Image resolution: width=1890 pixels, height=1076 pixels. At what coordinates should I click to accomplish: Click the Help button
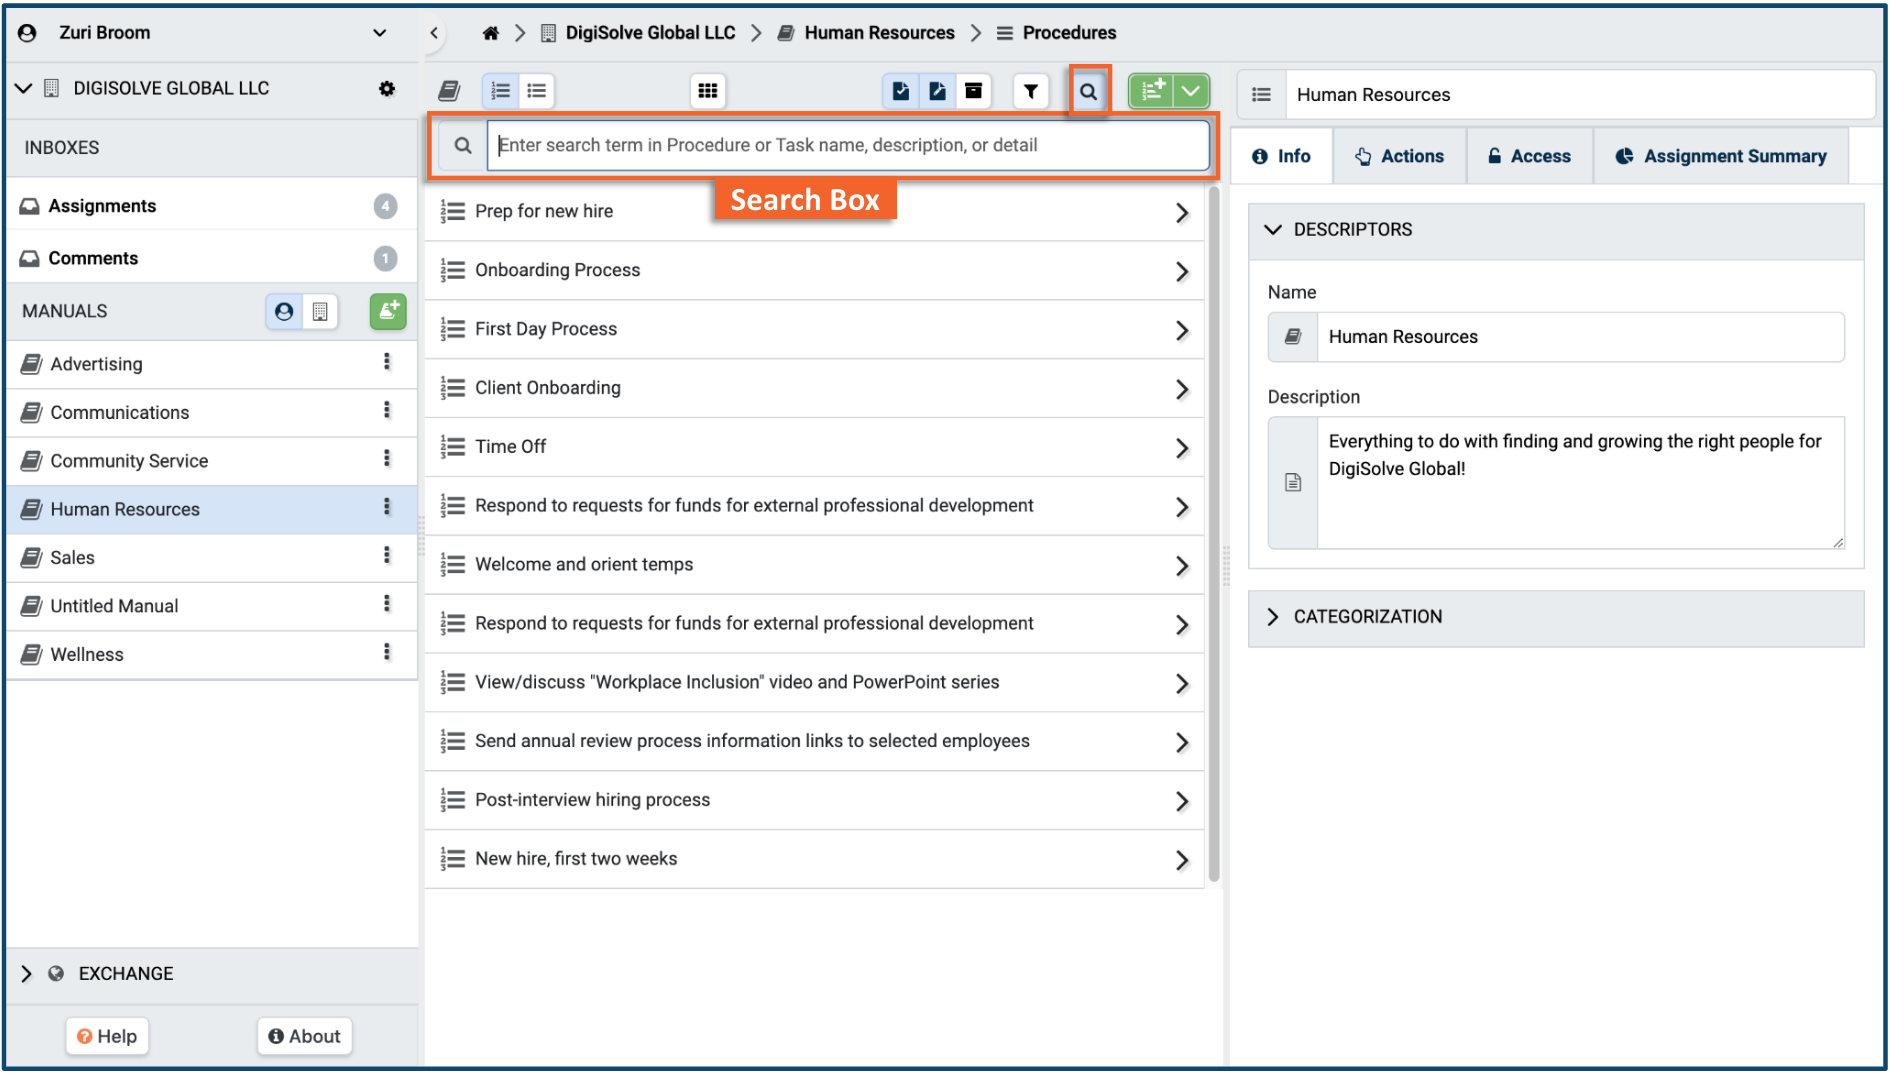(x=108, y=1036)
